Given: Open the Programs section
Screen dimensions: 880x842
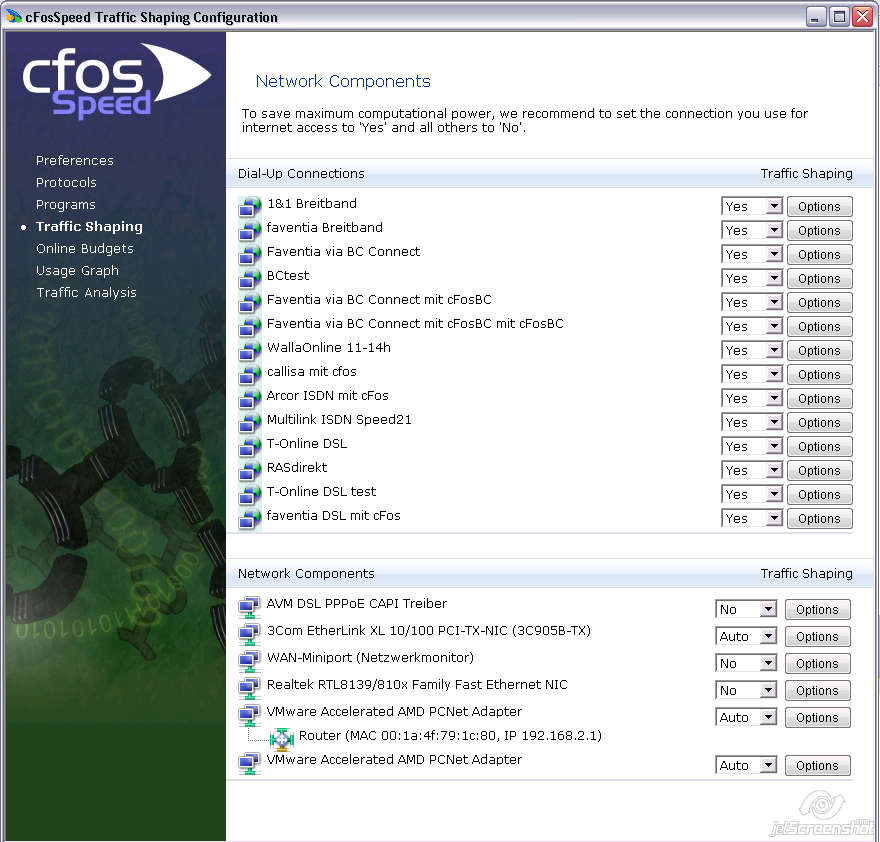Looking at the screenshot, I should 66,204.
